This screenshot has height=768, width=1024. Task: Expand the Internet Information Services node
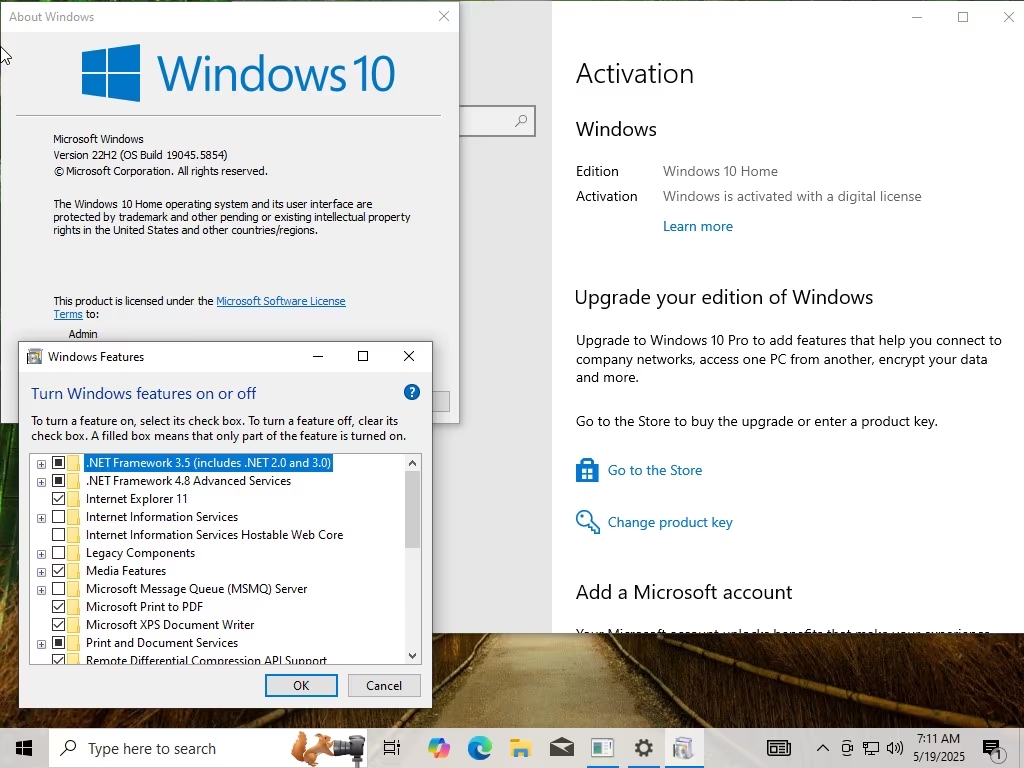pyautogui.click(x=41, y=518)
